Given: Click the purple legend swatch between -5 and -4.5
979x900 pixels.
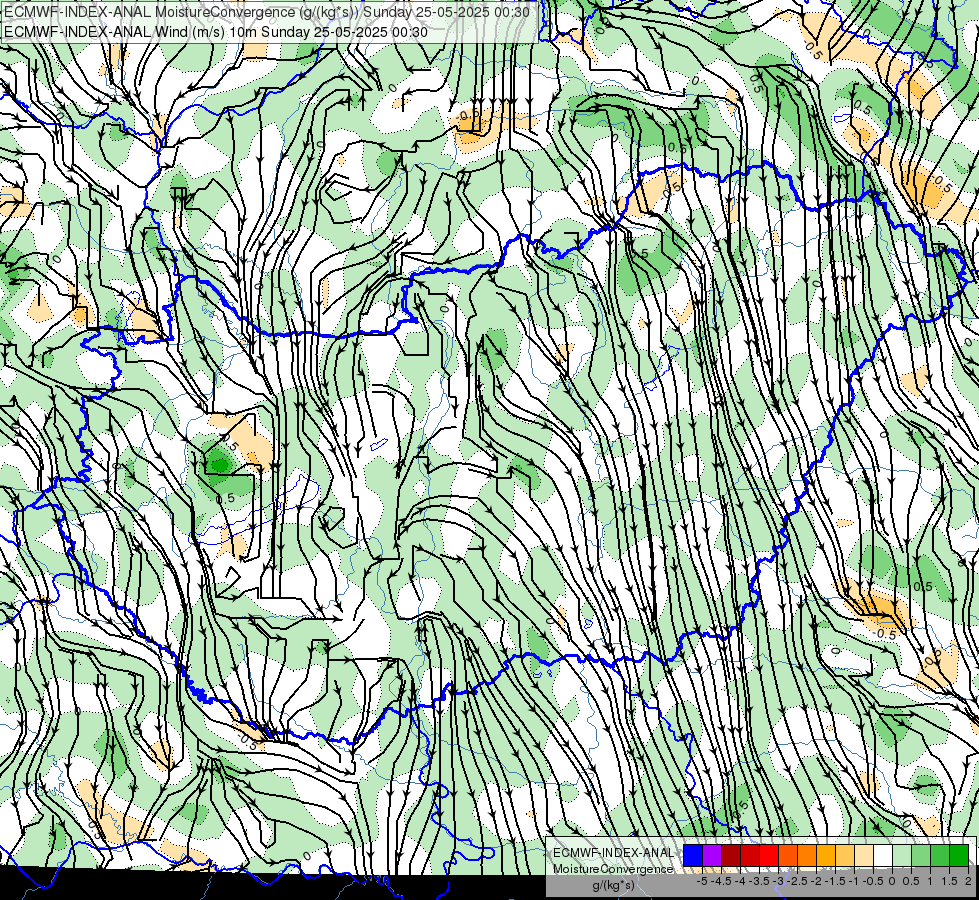Looking at the screenshot, I should pos(712,855).
